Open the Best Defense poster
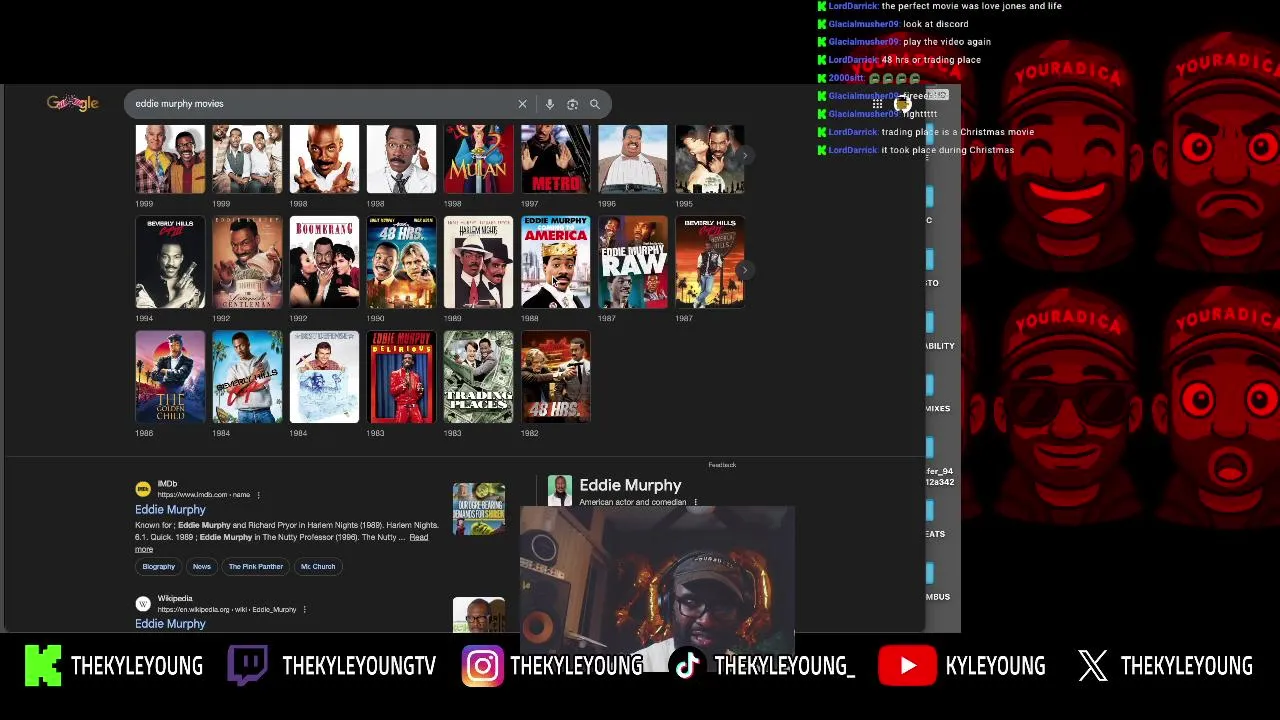Viewport: 1280px width, 720px height. pyautogui.click(x=324, y=377)
